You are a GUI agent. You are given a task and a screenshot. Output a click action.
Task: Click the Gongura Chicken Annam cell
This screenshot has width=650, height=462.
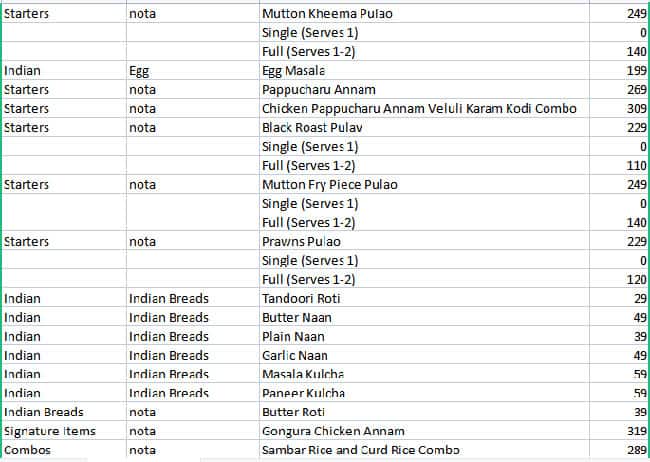[326, 431]
